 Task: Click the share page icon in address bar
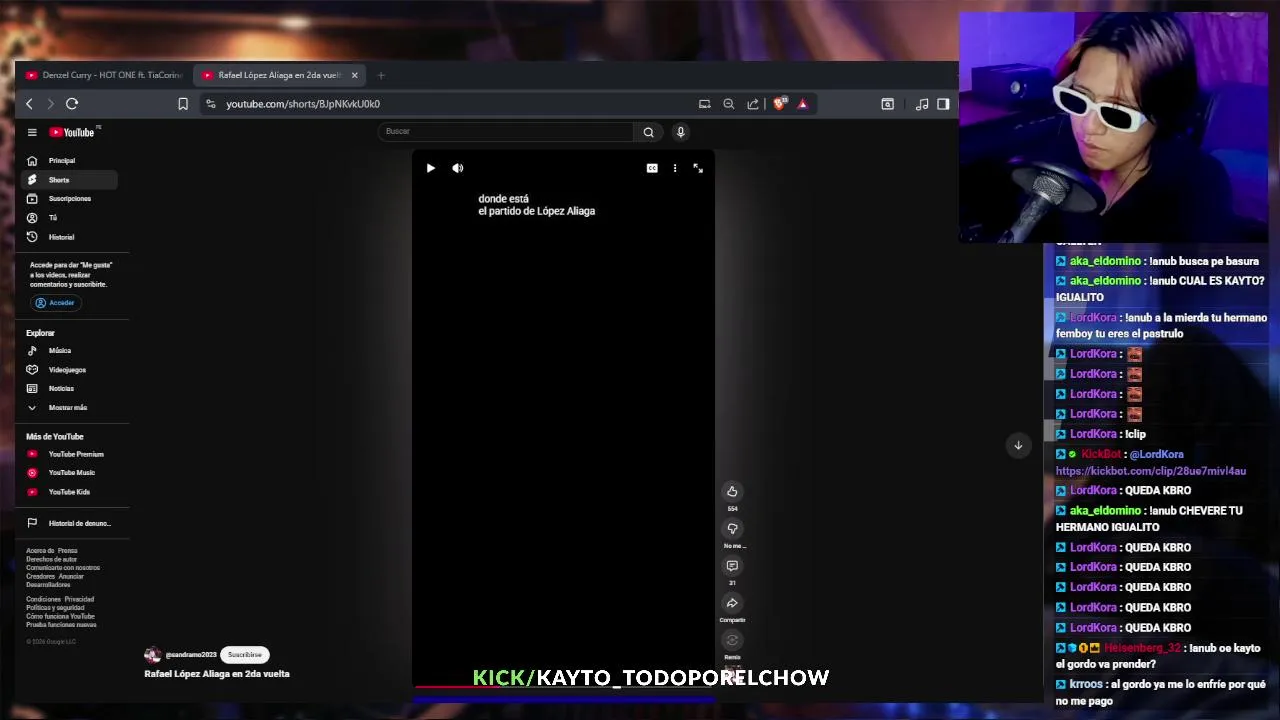click(x=753, y=104)
